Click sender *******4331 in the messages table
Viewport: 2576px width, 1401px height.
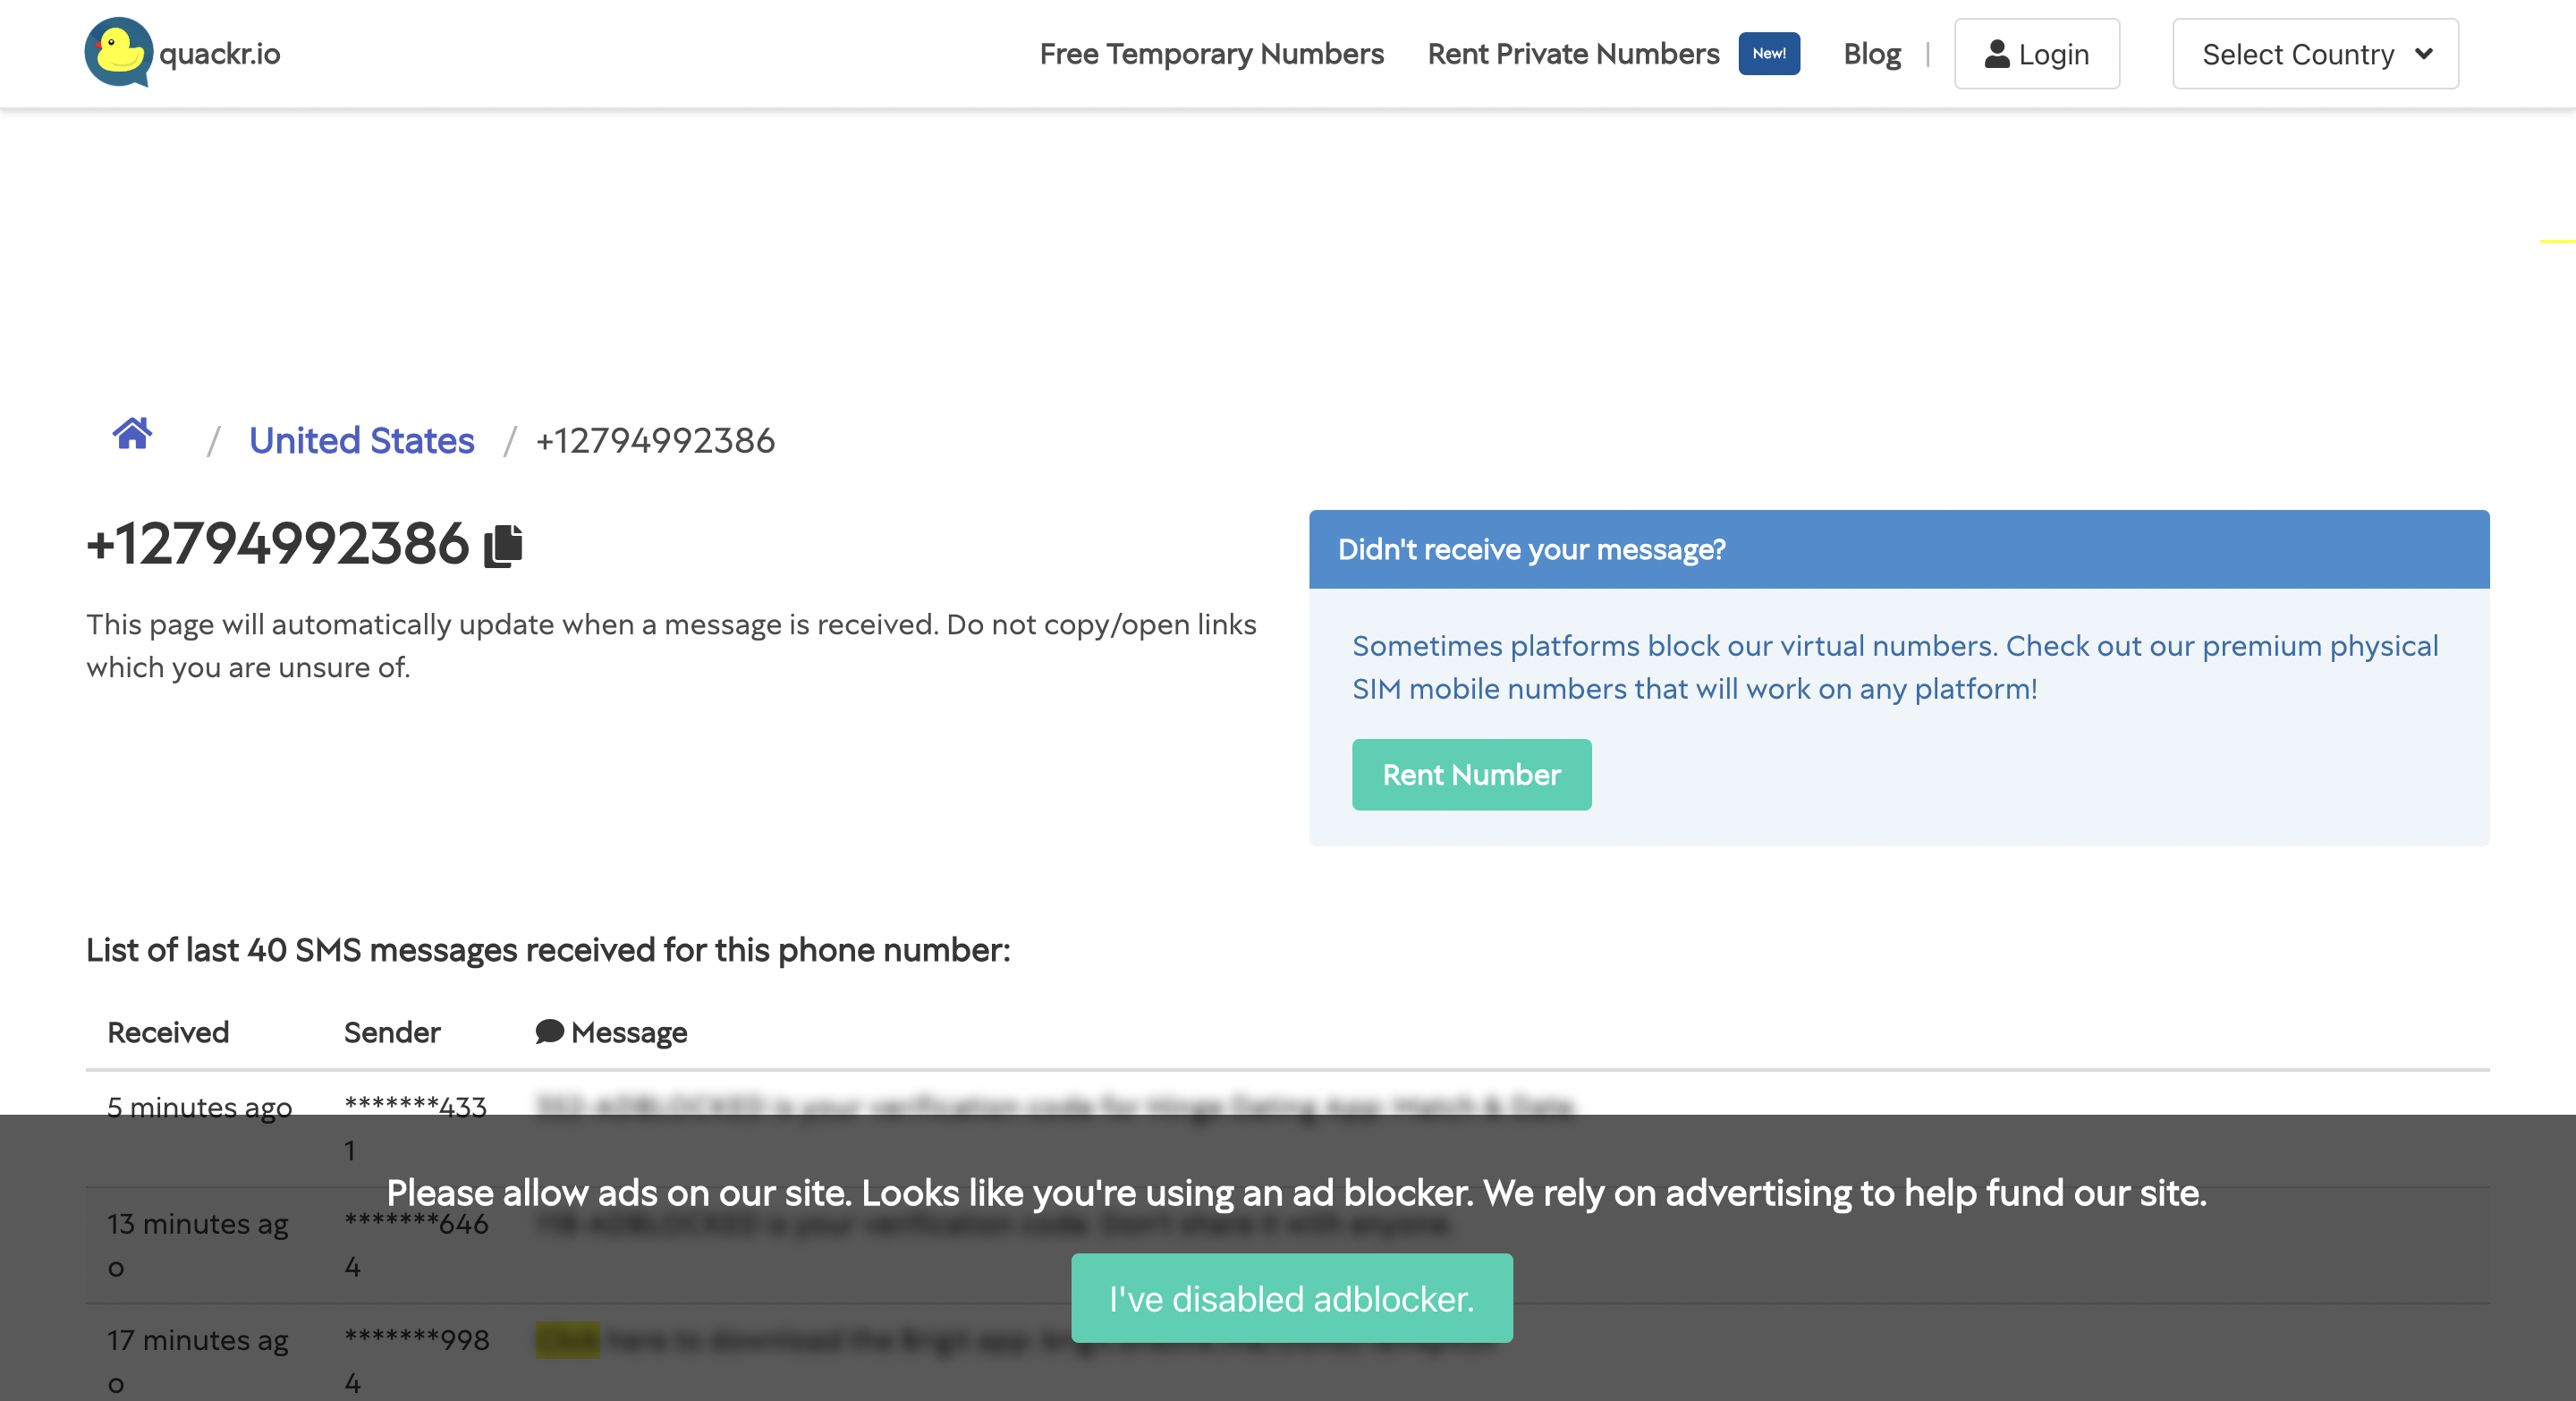414,1128
